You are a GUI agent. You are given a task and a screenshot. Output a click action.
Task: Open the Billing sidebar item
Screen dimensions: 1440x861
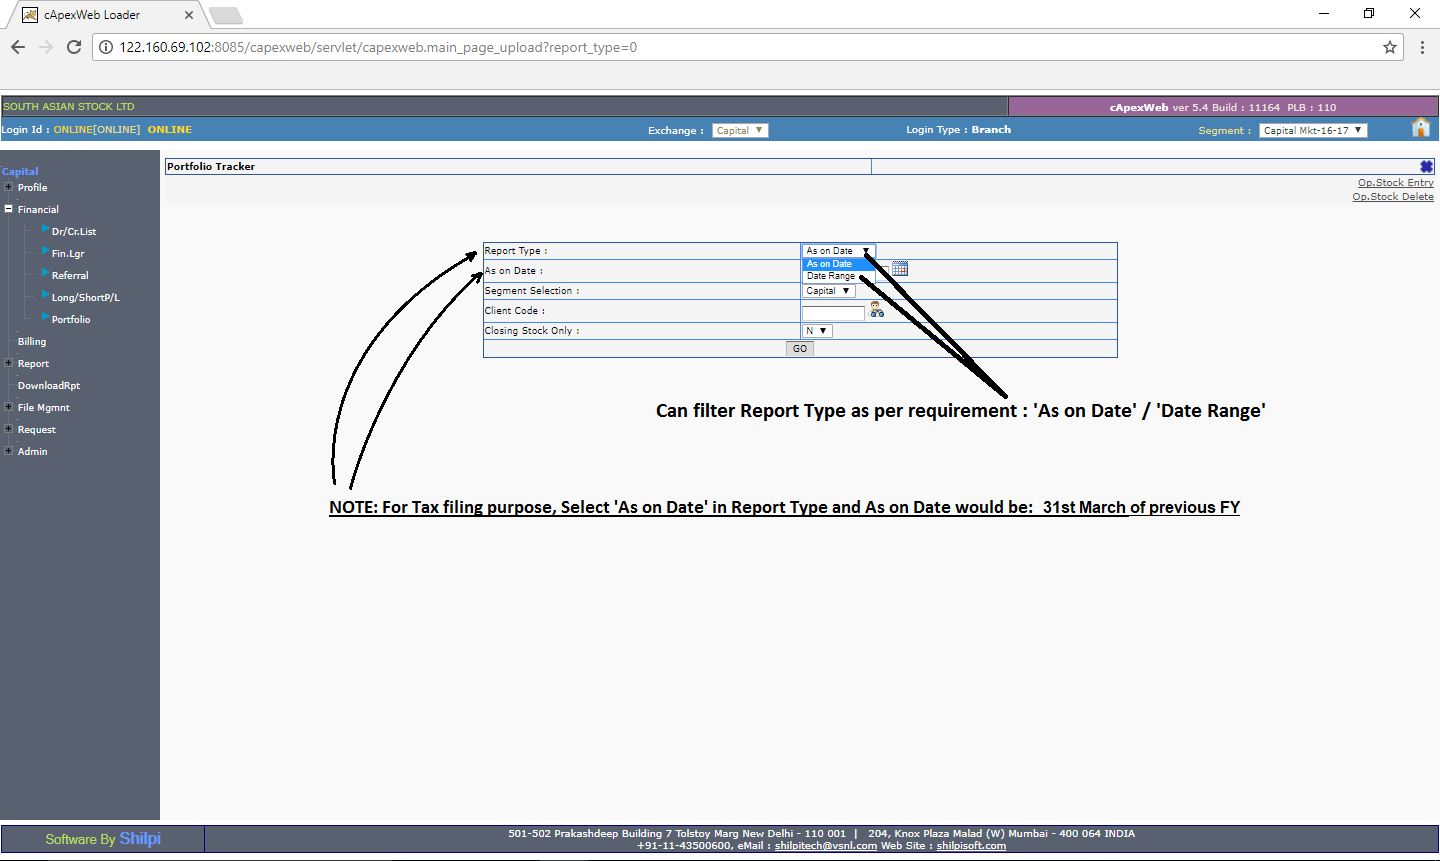32,342
